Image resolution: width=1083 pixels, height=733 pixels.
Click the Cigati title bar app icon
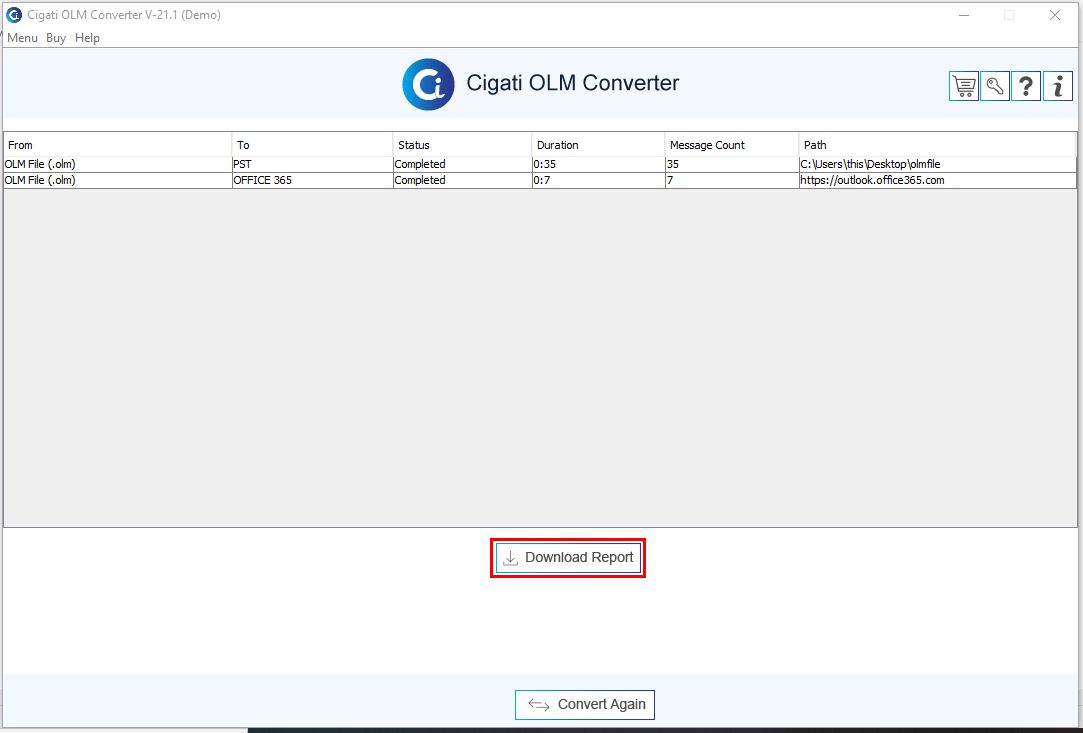click(x=14, y=15)
